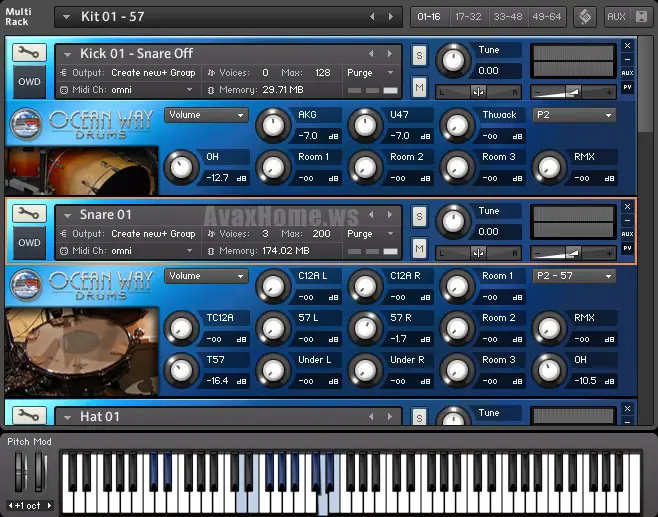Load next instrument for Kick 01 - Snare Off

(390, 53)
